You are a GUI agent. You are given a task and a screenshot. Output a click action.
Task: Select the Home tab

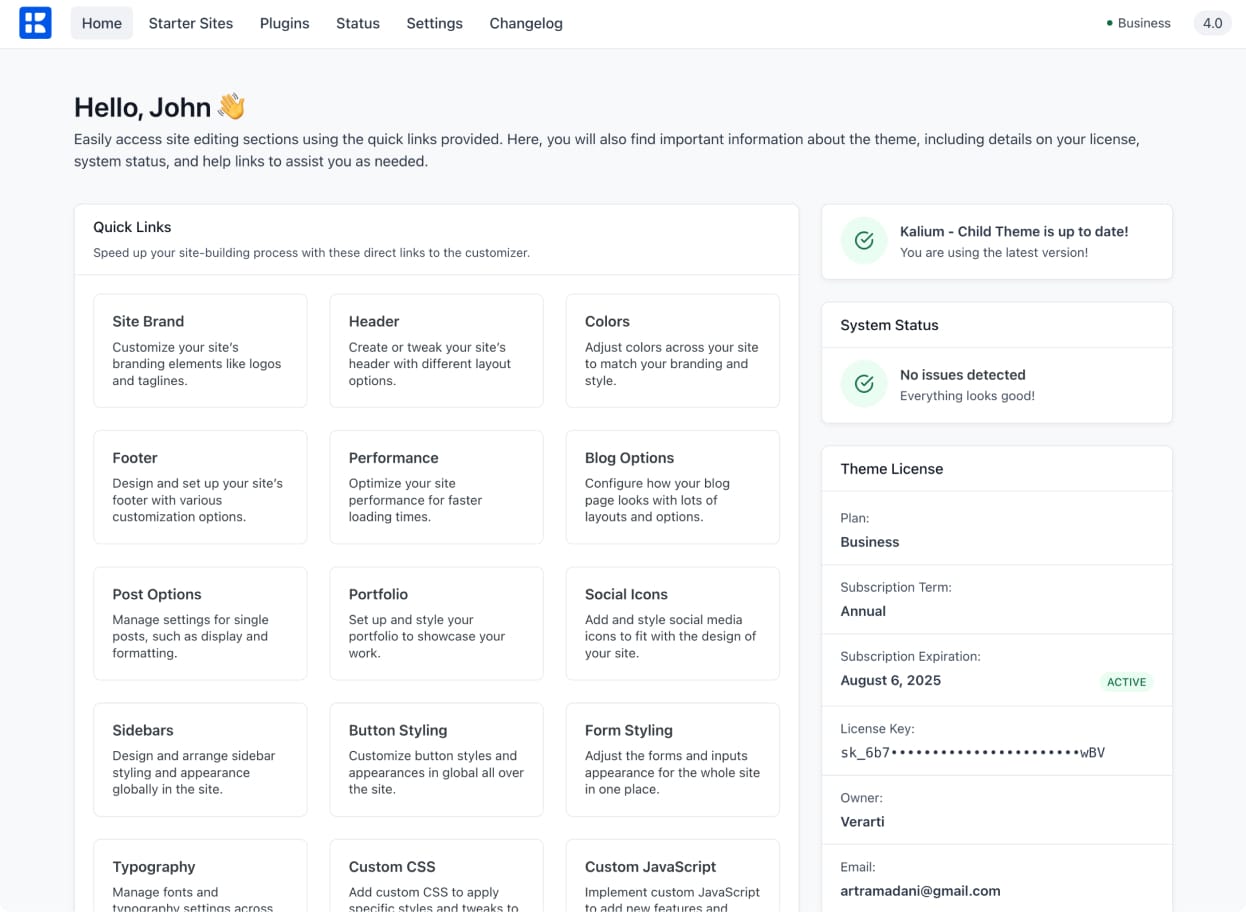[101, 23]
